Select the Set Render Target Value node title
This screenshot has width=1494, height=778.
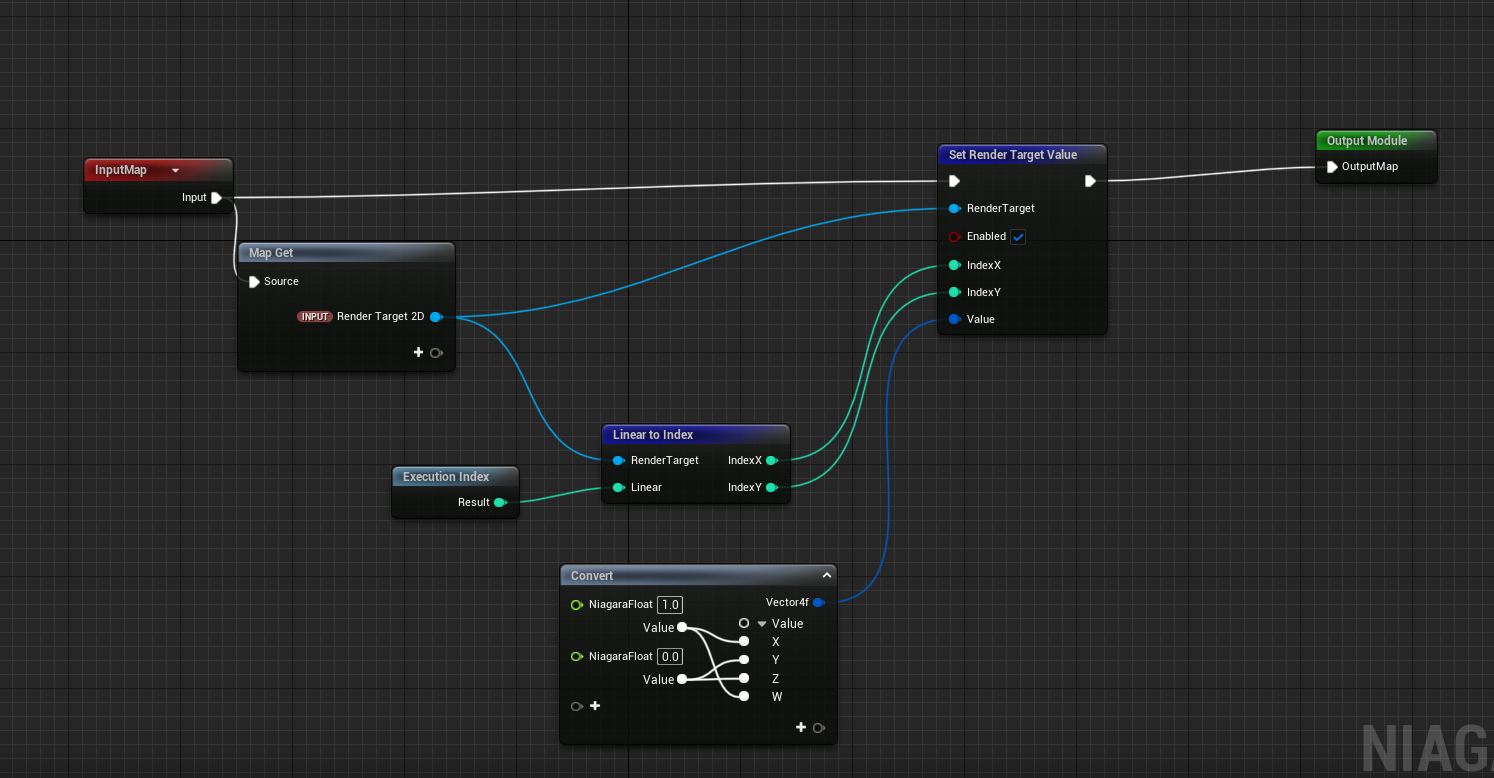(x=1013, y=155)
